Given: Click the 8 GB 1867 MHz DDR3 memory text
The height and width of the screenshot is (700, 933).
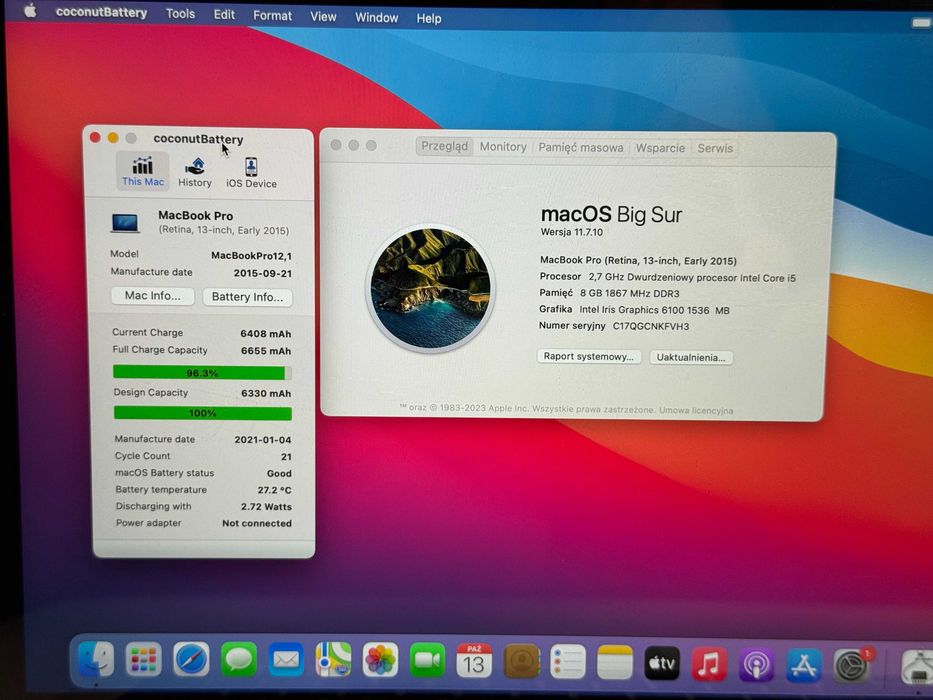Looking at the screenshot, I should click(630, 293).
